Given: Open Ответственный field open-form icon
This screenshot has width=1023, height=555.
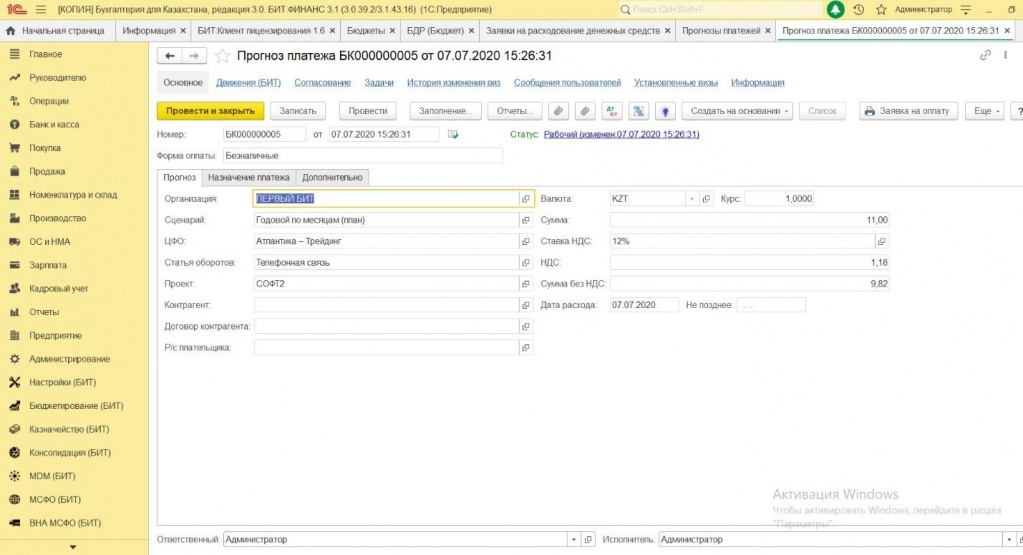Looking at the screenshot, I should [588, 540].
